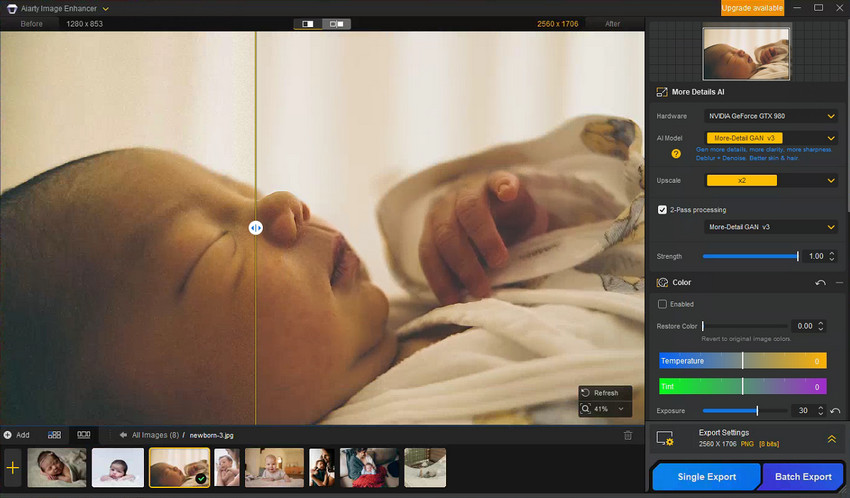Reset Color section with undo arrow

click(821, 283)
